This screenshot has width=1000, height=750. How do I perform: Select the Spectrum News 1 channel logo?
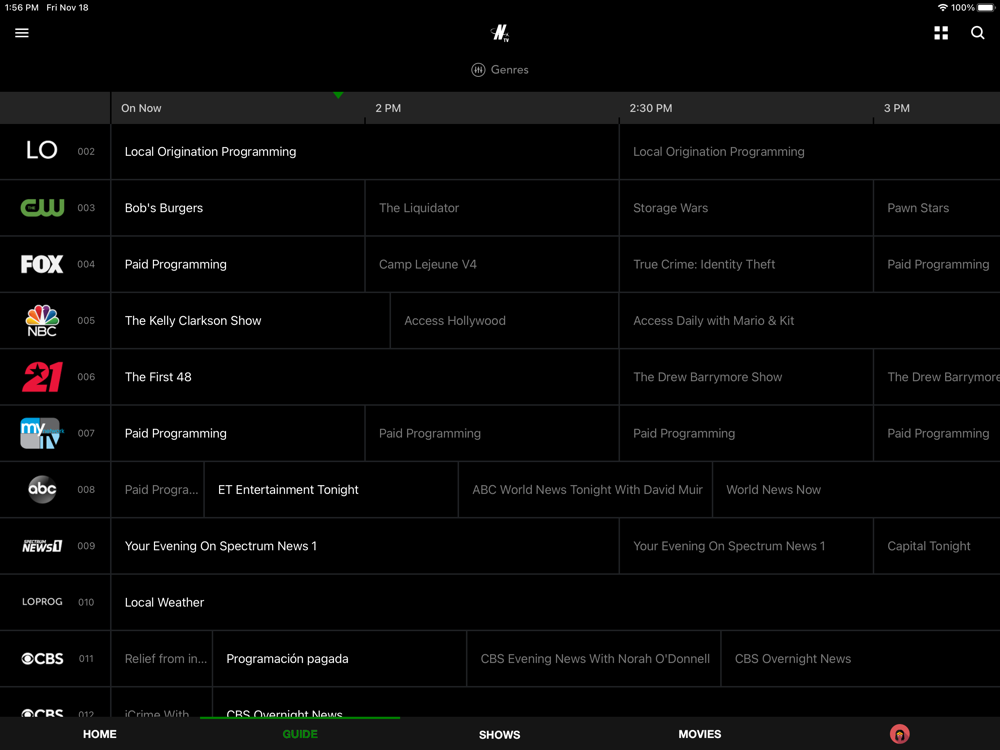[42, 546]
